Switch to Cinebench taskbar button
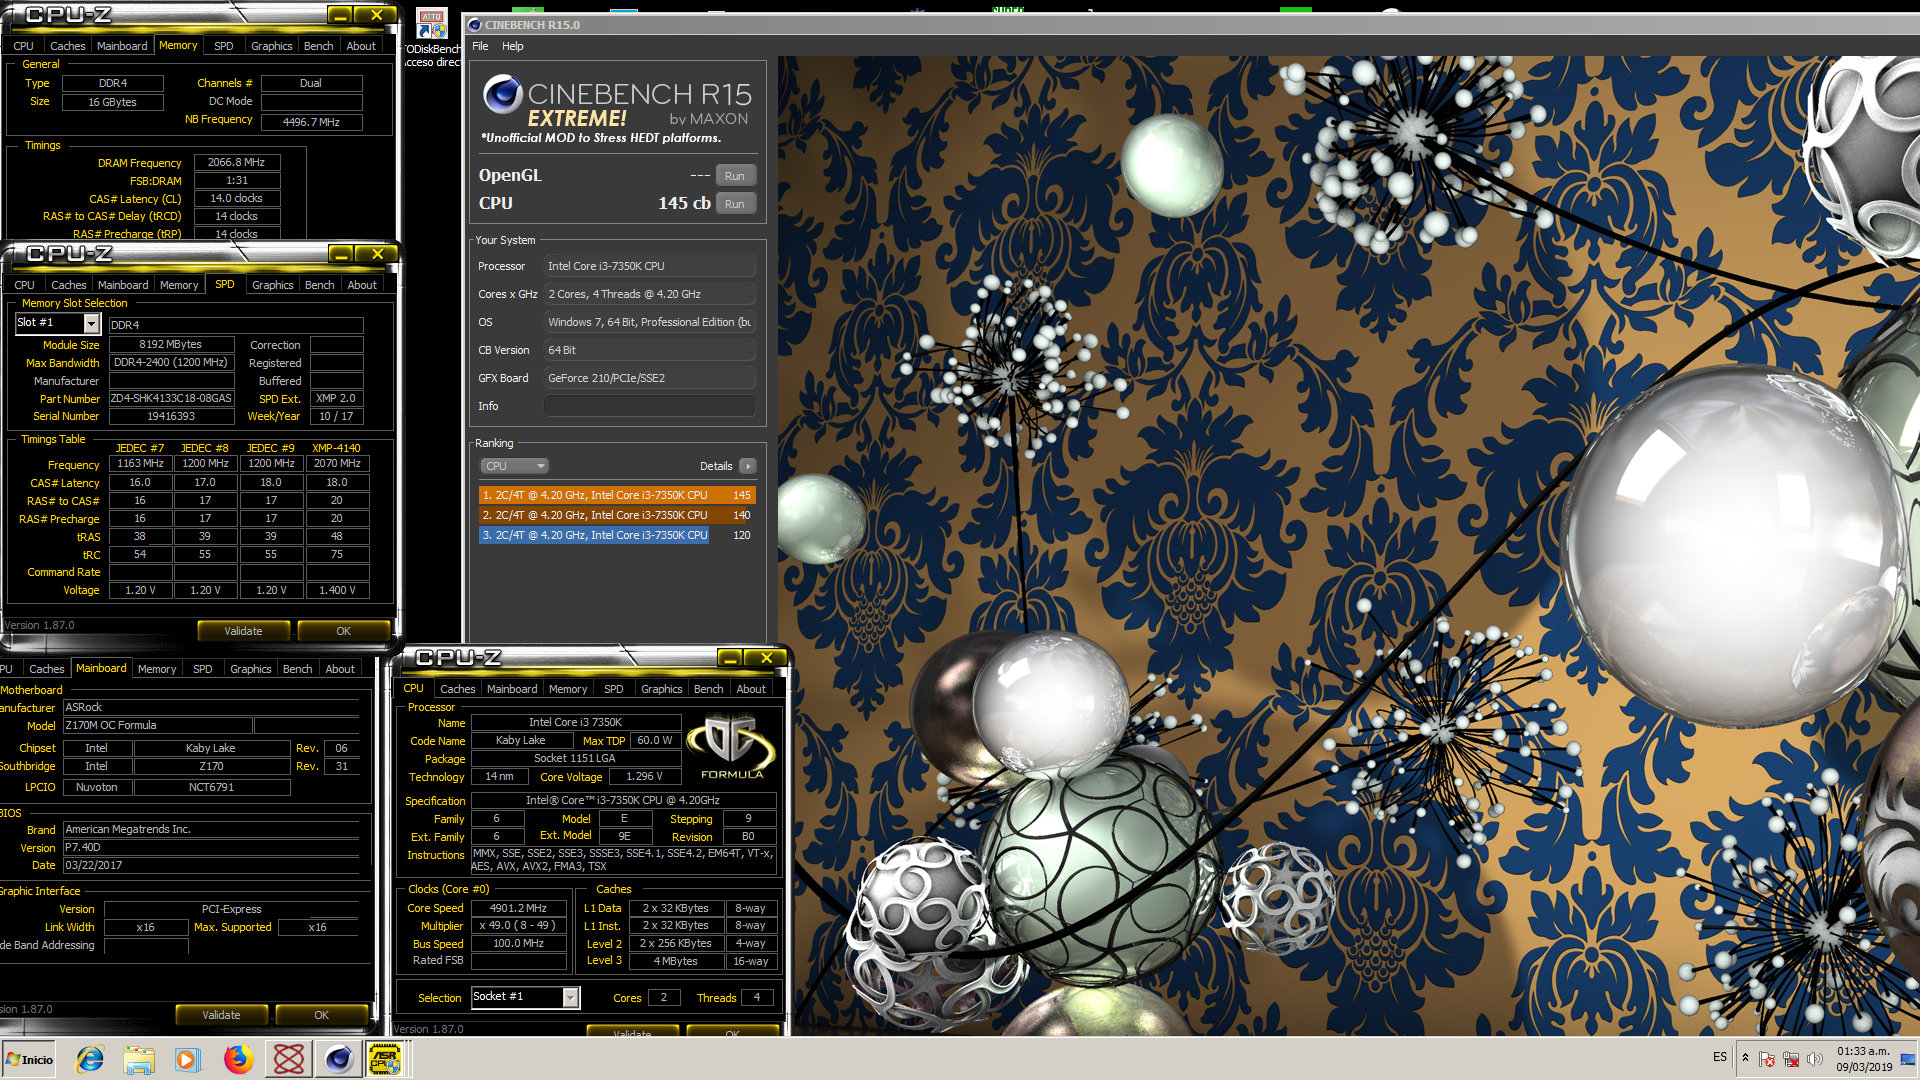Screen dimensions: 1920x1080 (x=338, y=1059)
